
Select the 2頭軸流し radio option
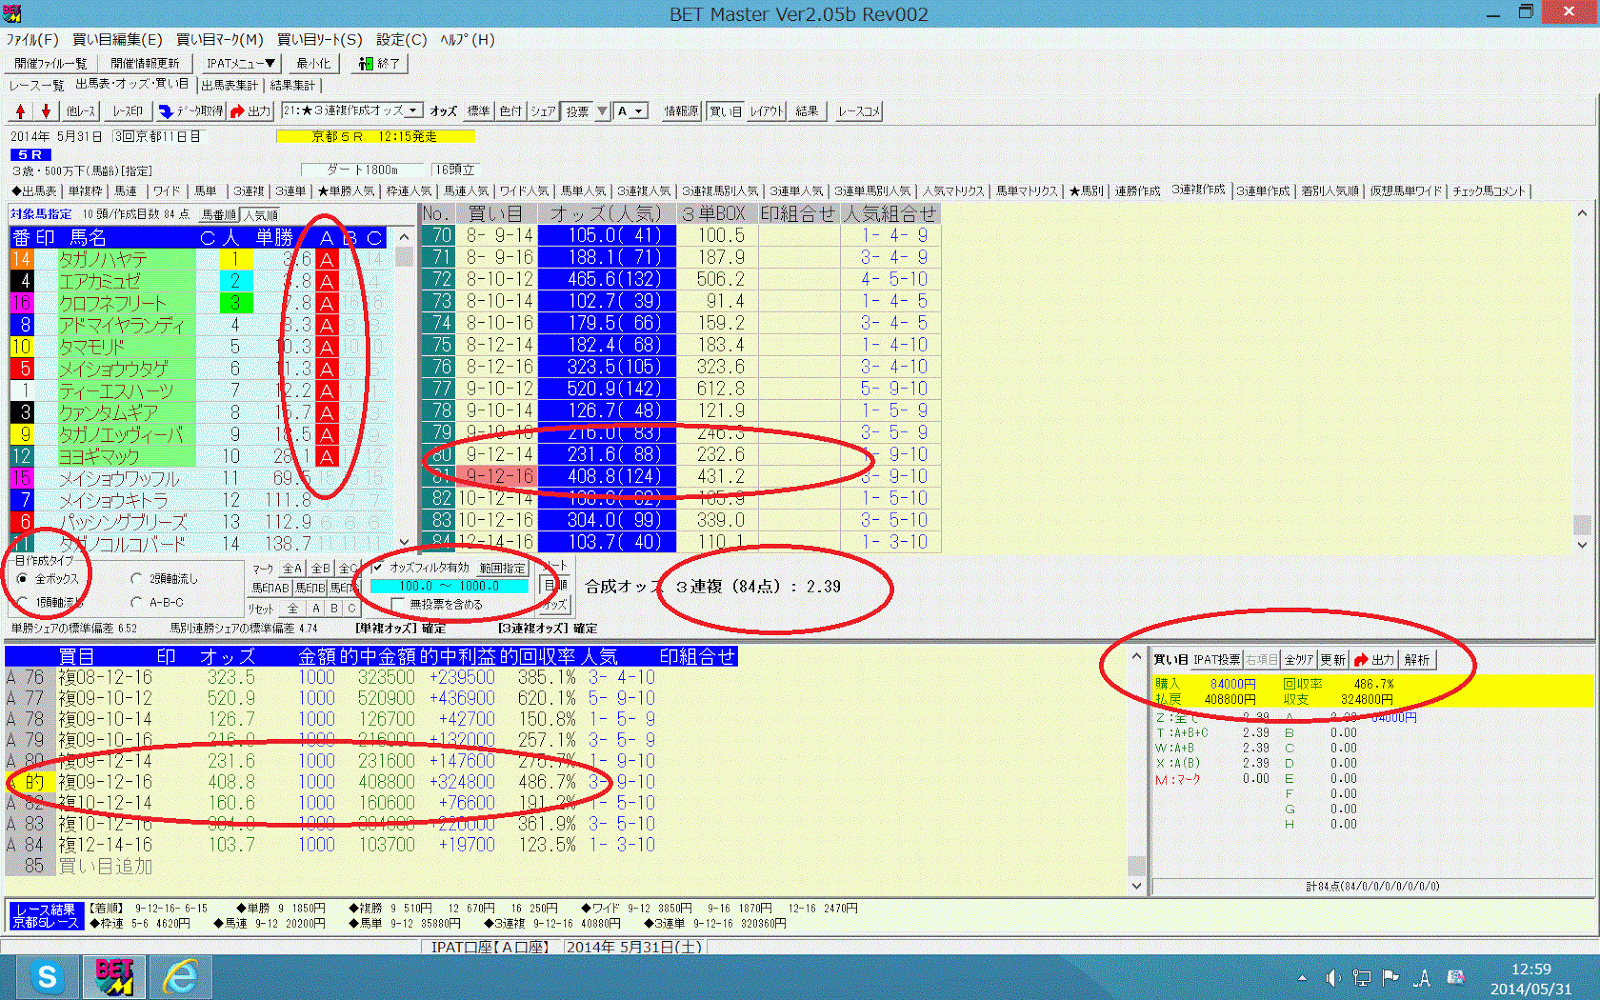pos(165,579)
